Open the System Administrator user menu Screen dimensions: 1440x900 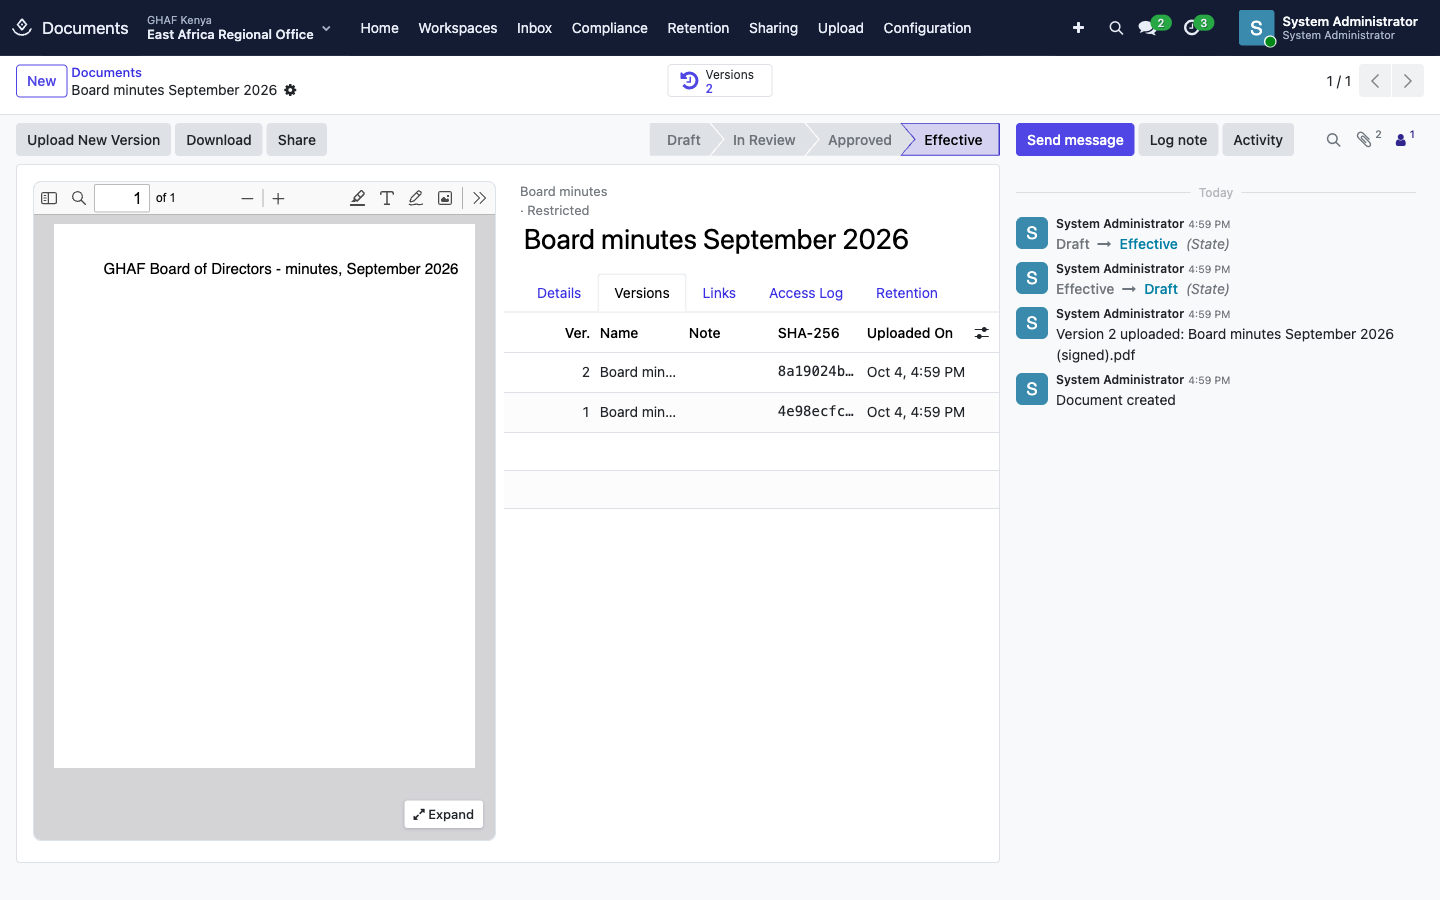click(x=1328, y=28)
